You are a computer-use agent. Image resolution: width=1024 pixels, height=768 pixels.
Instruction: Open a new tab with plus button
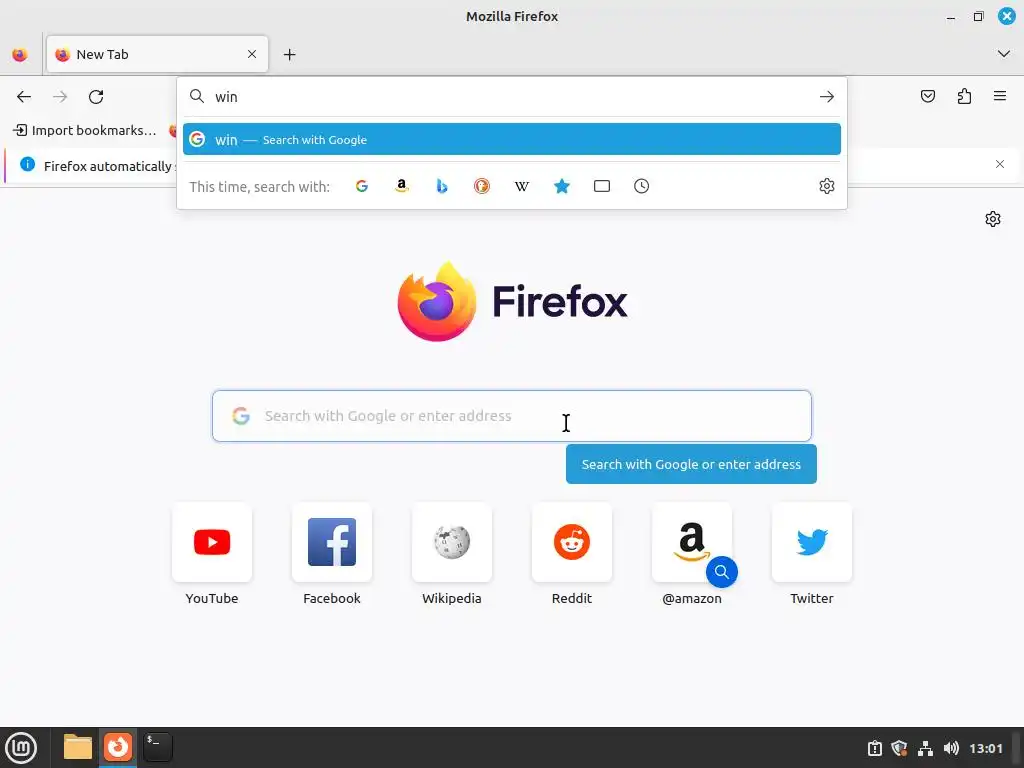point(290,54)
